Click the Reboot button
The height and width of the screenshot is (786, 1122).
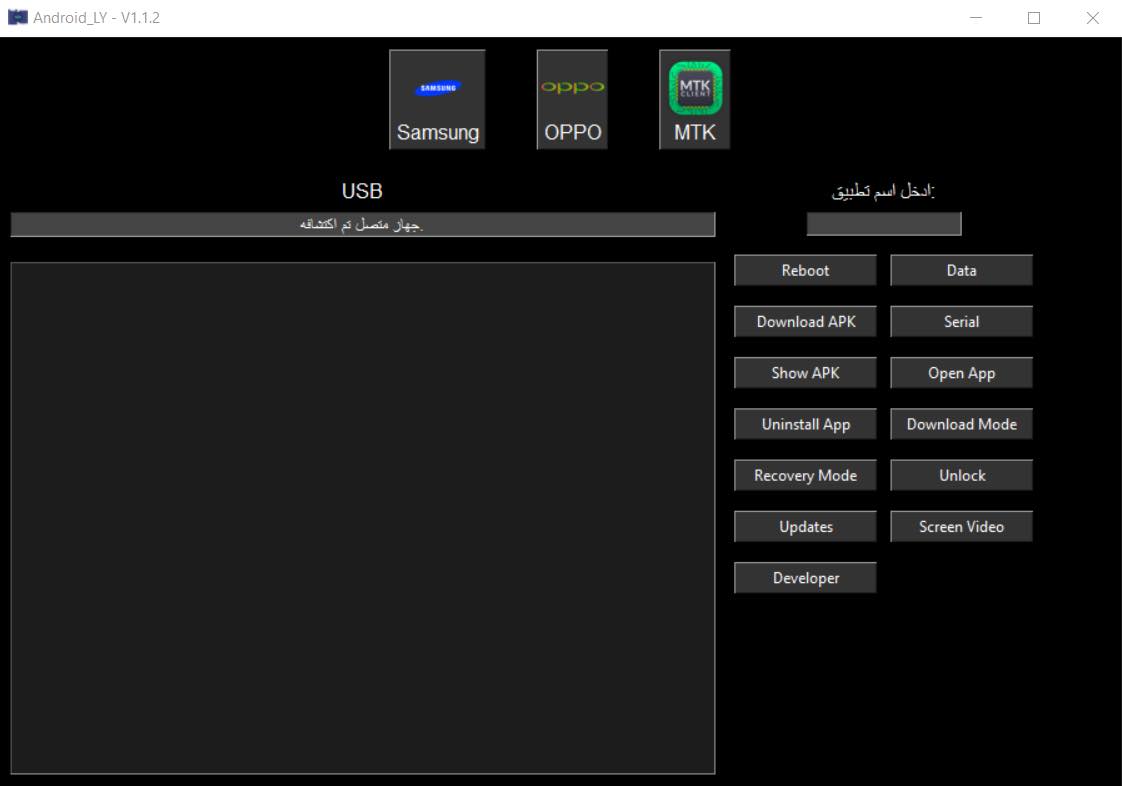805,271
